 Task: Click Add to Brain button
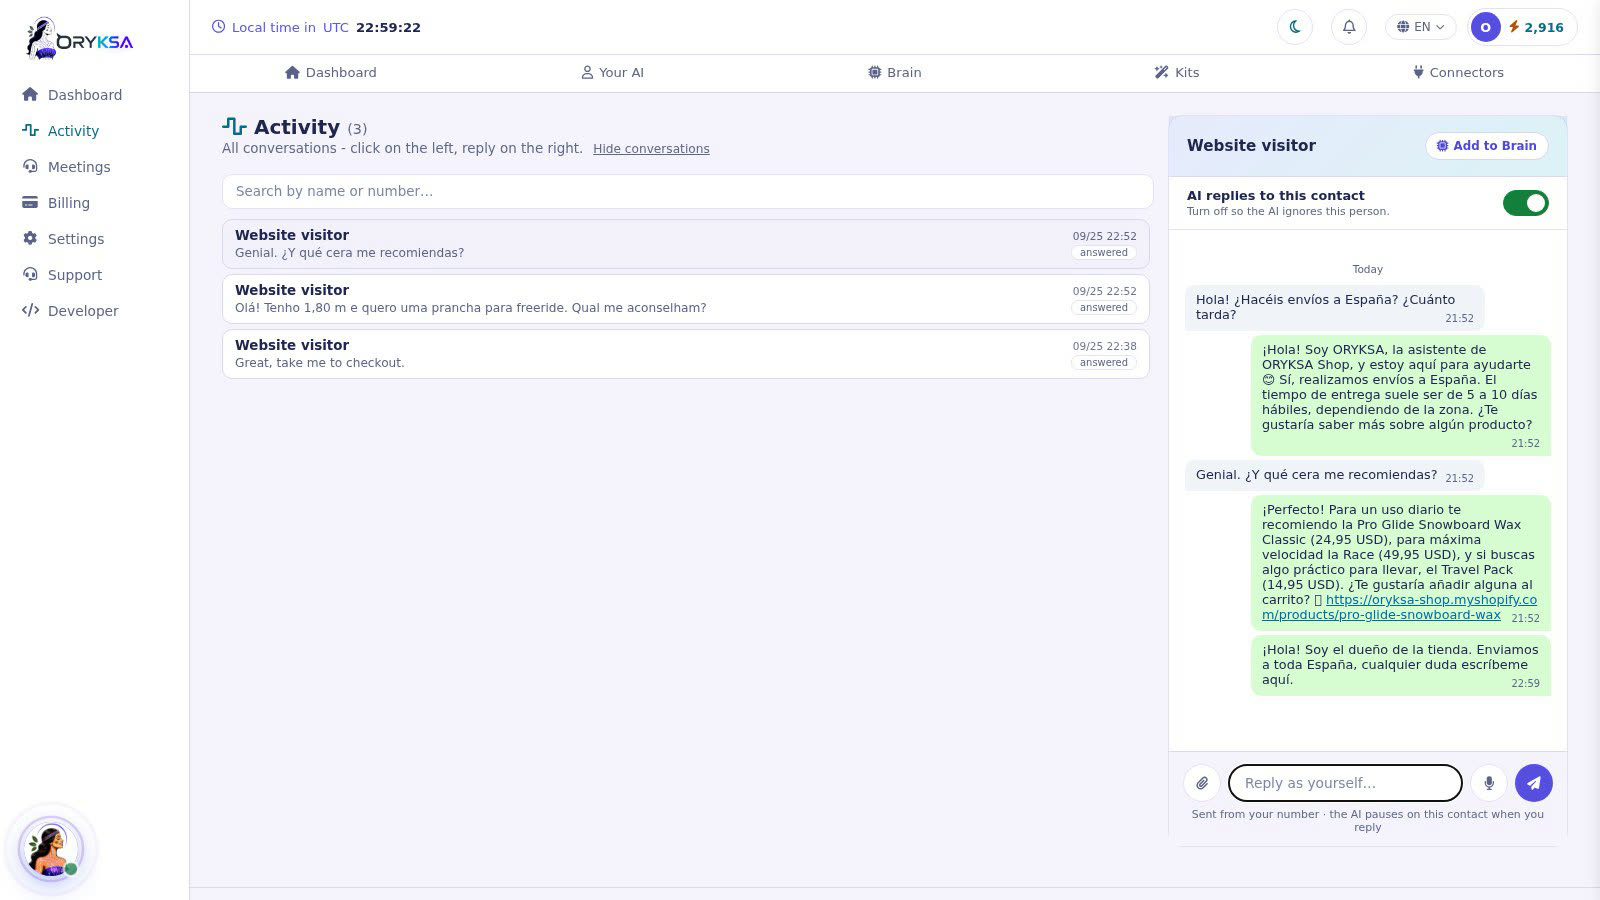1487,146
